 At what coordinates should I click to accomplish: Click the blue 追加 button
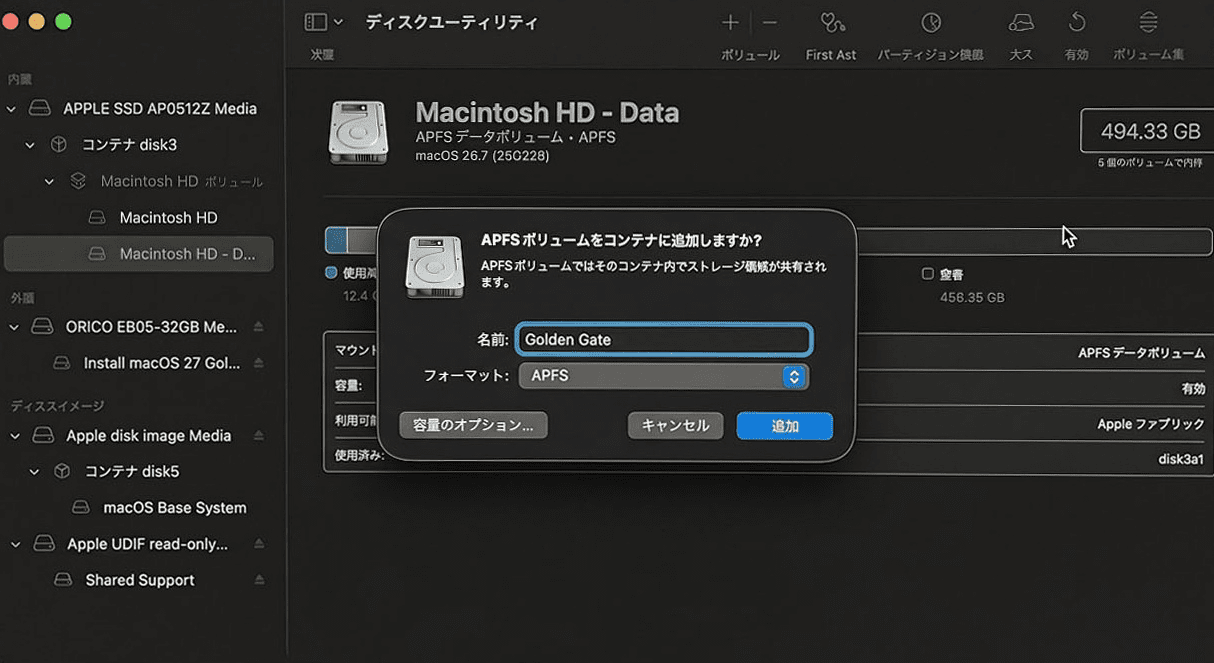tap(785, 425)
